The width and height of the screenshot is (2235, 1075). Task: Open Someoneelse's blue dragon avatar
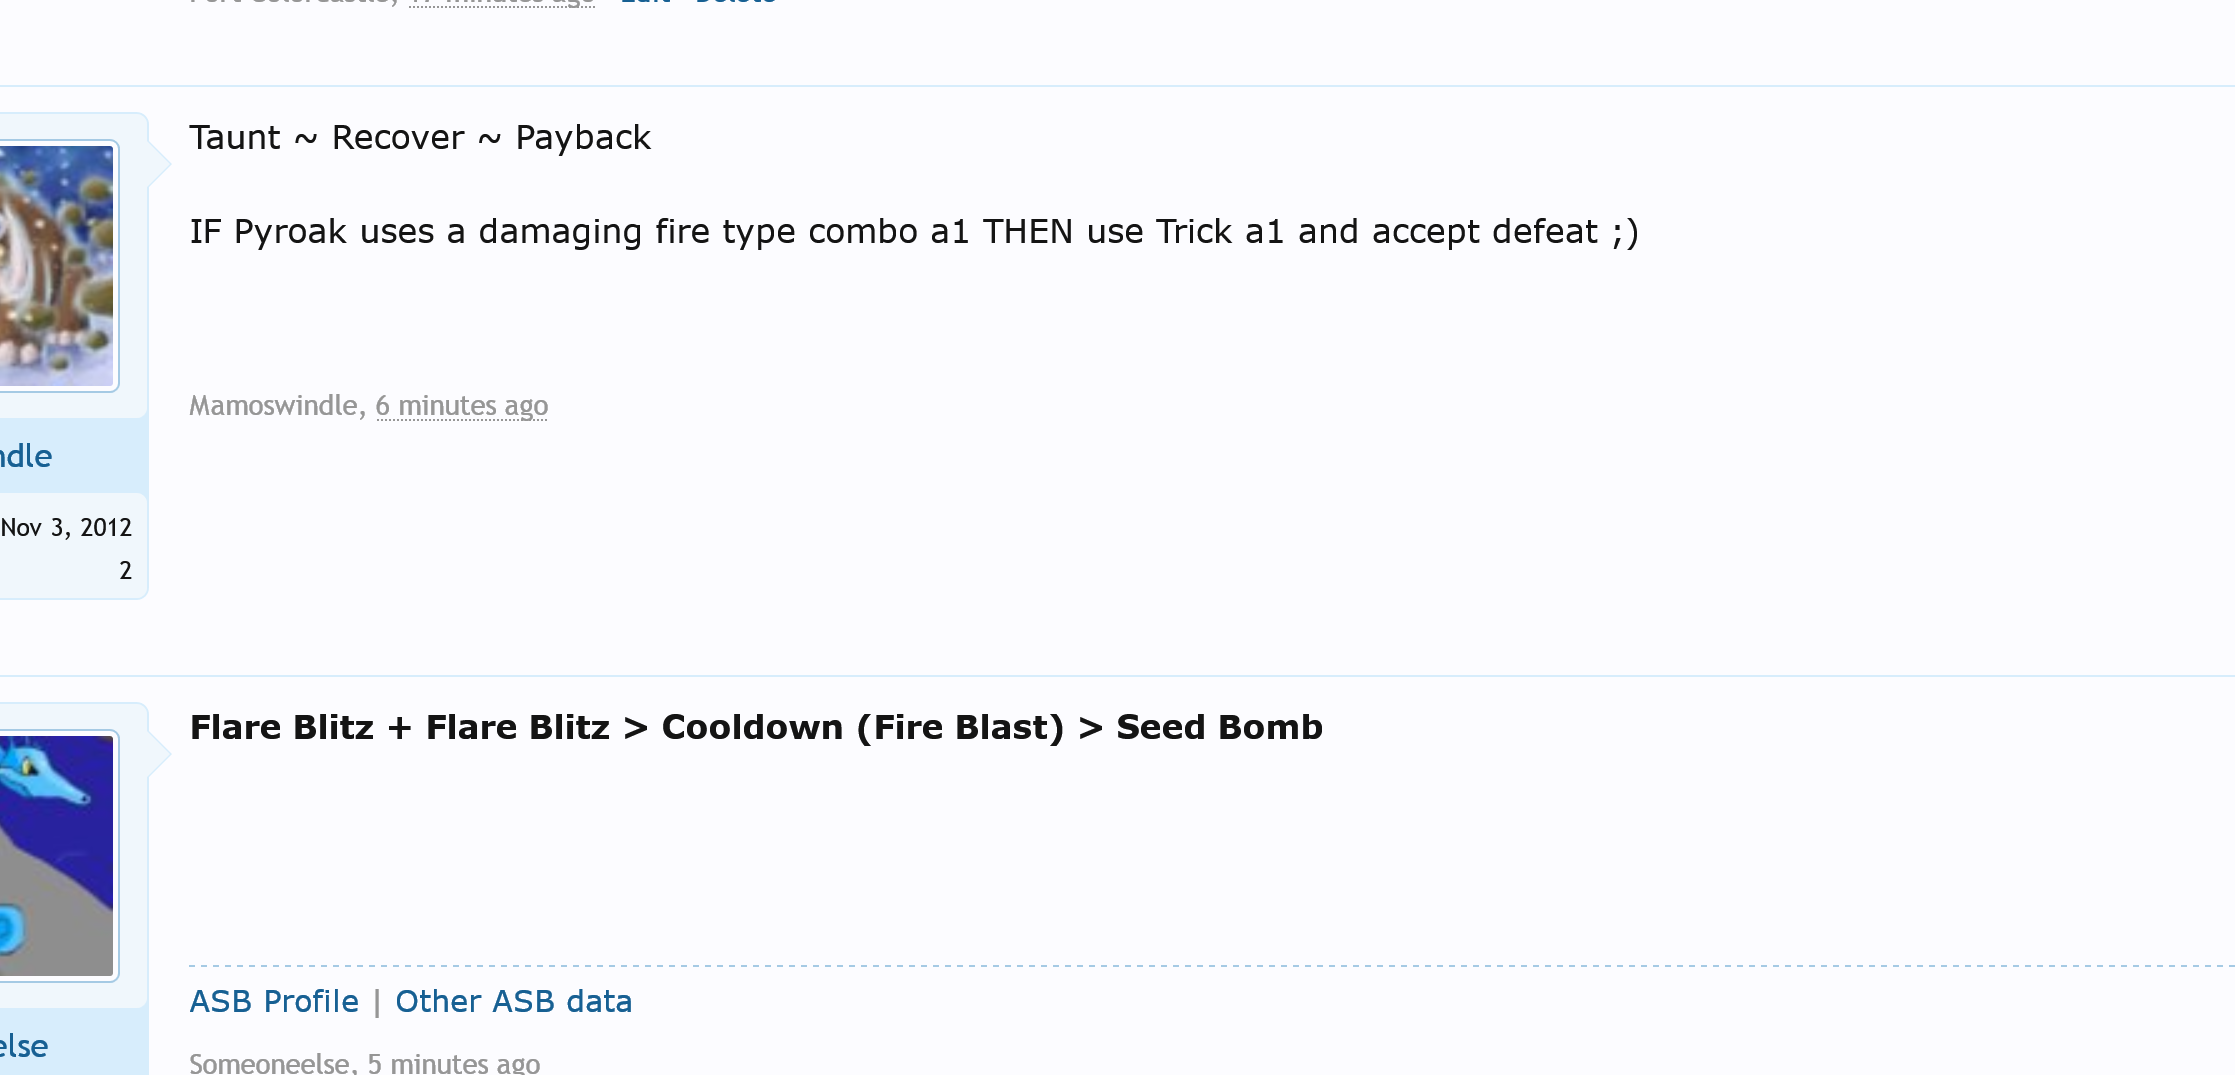57,855
